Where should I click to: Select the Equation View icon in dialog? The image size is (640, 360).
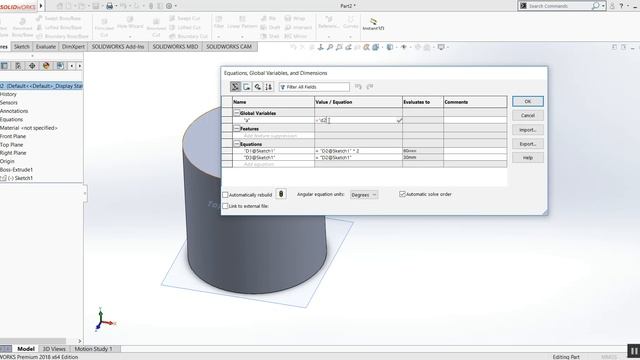(236, 87)
